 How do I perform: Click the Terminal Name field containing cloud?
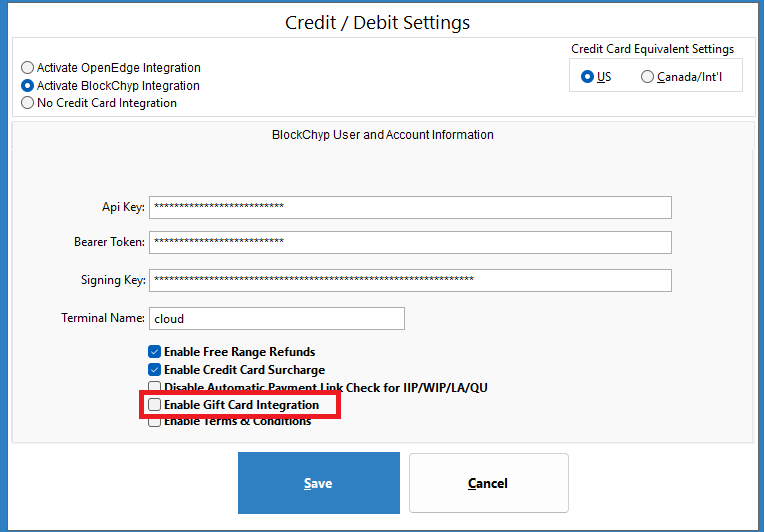pos(277,319)
